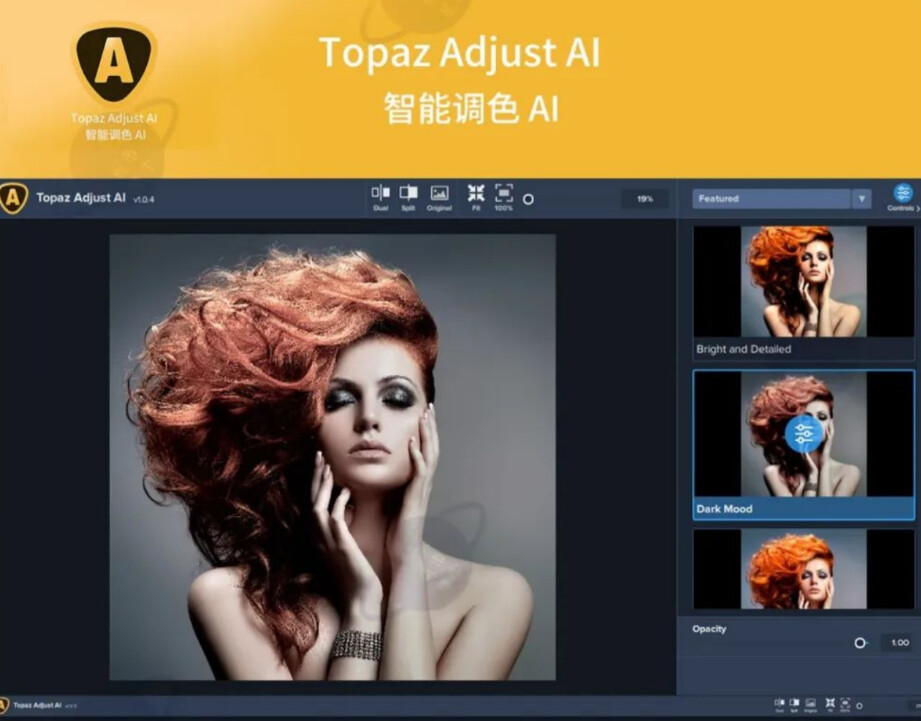Open the Controls panel

pyautogui.click(x=902, y=197)
